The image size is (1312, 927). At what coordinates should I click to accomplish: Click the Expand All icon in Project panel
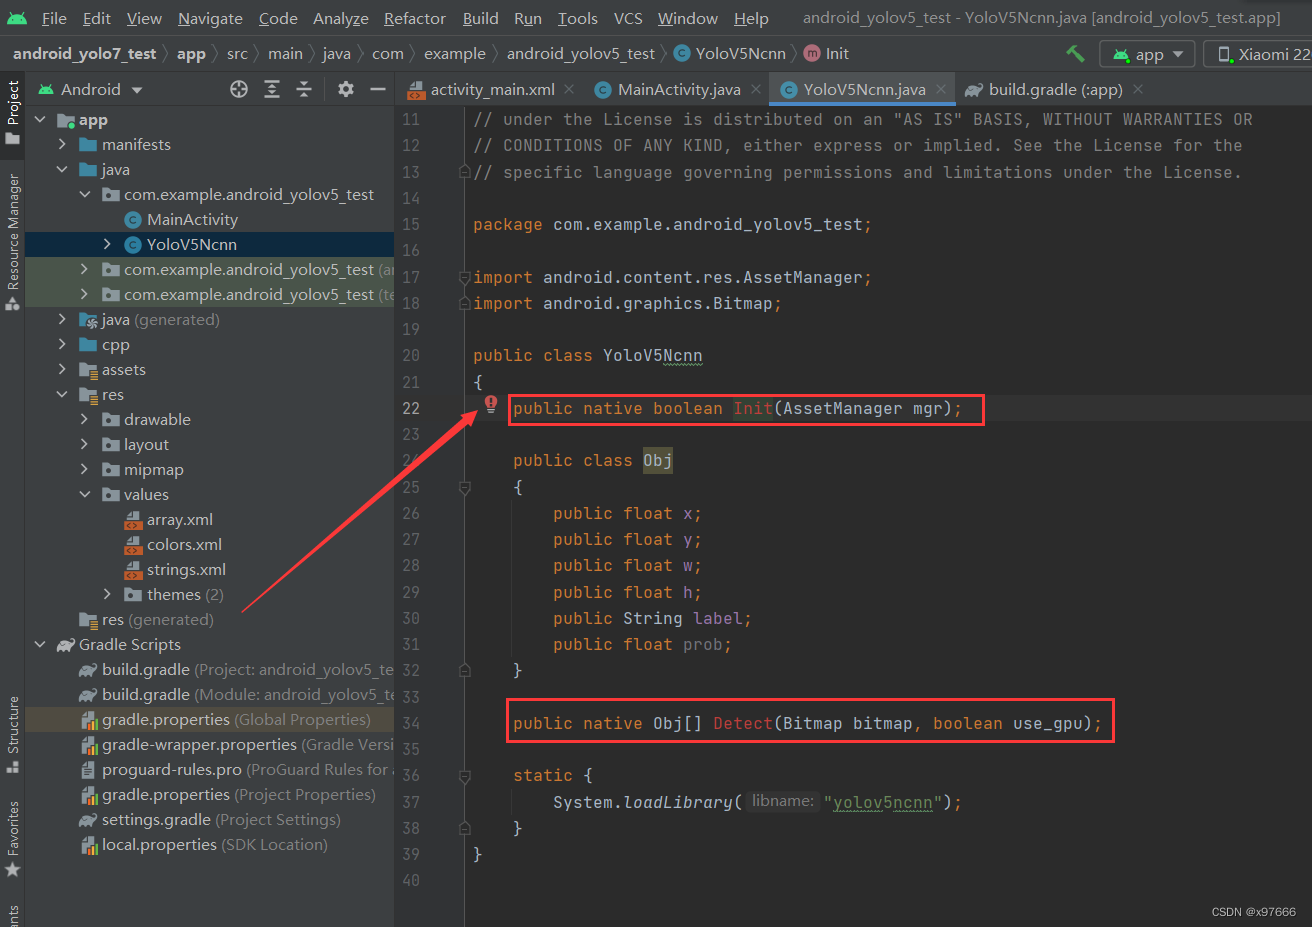tap(272, 89)
